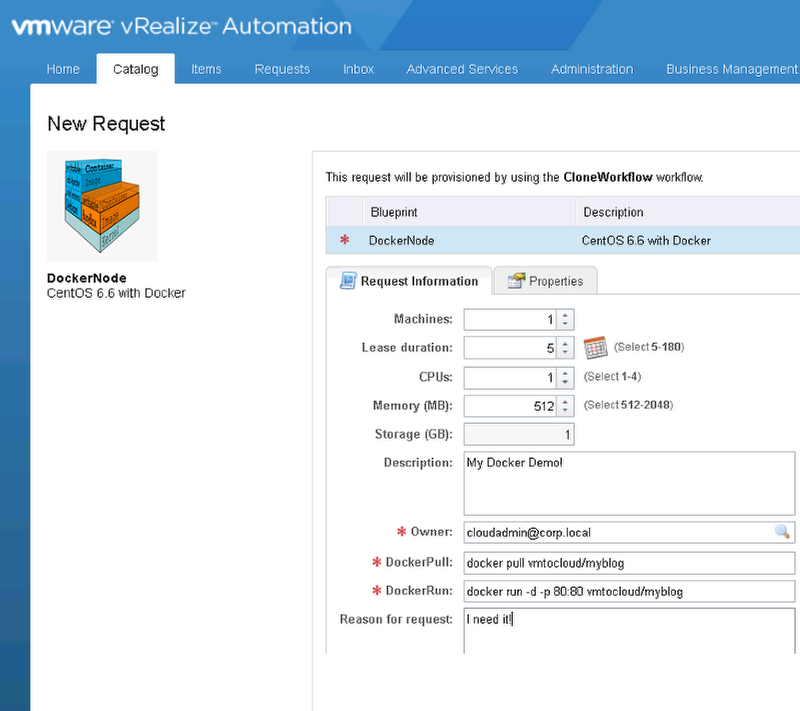Open the Advanced Services tab
Image resolution: width=800 pixels, height=711 pixels.
[462, 69]
